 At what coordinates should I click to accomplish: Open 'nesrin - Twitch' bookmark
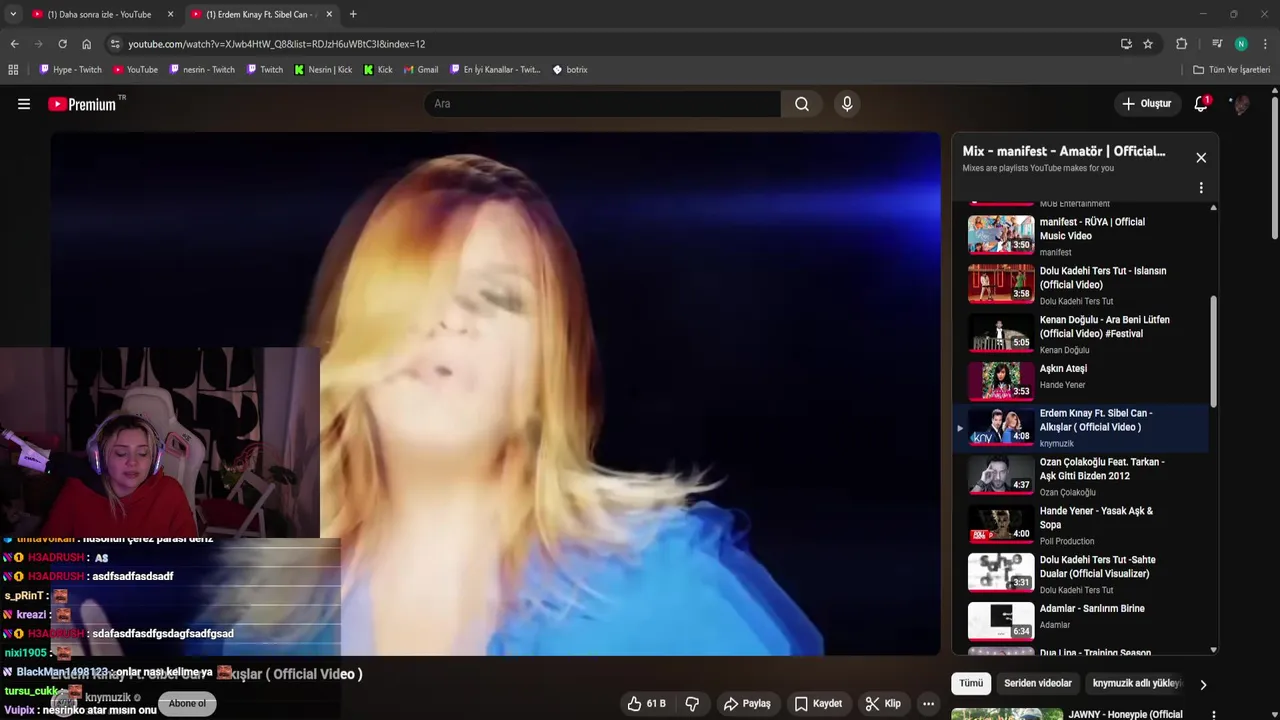tap(202, 70)
